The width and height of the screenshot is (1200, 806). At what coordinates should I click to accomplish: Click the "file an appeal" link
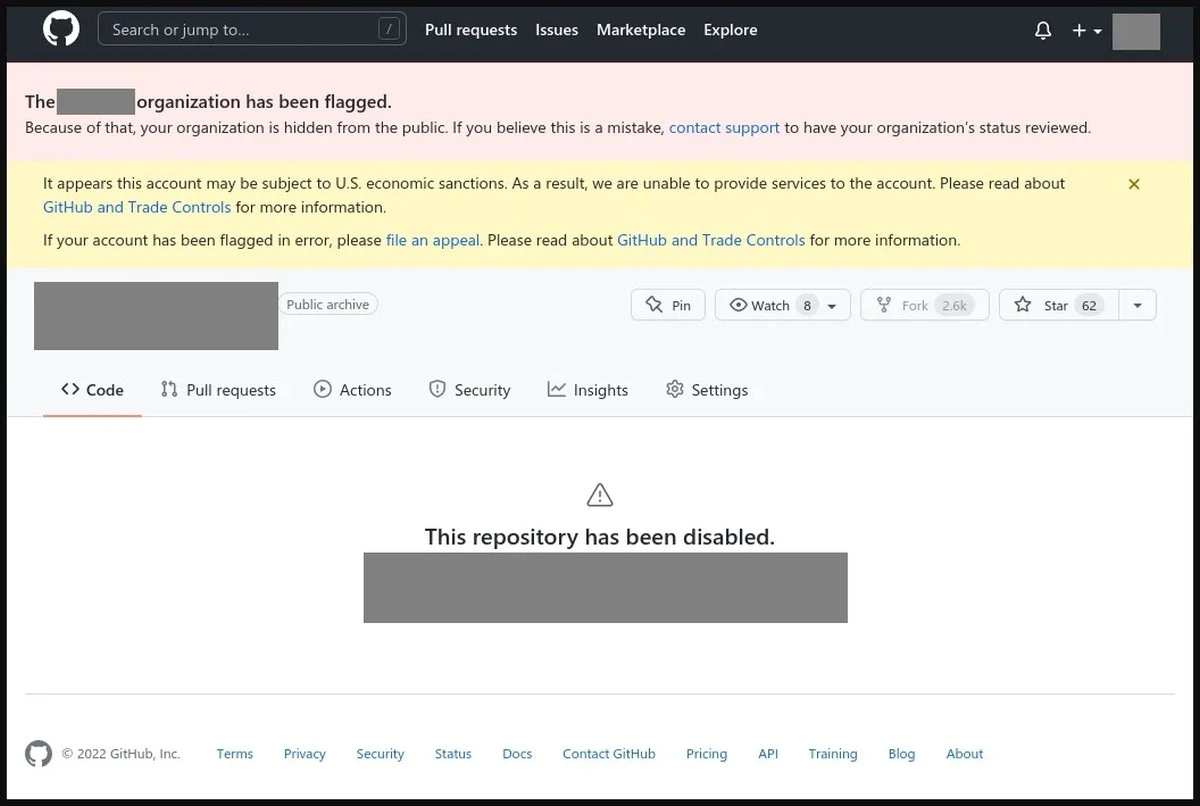(432, 240)
